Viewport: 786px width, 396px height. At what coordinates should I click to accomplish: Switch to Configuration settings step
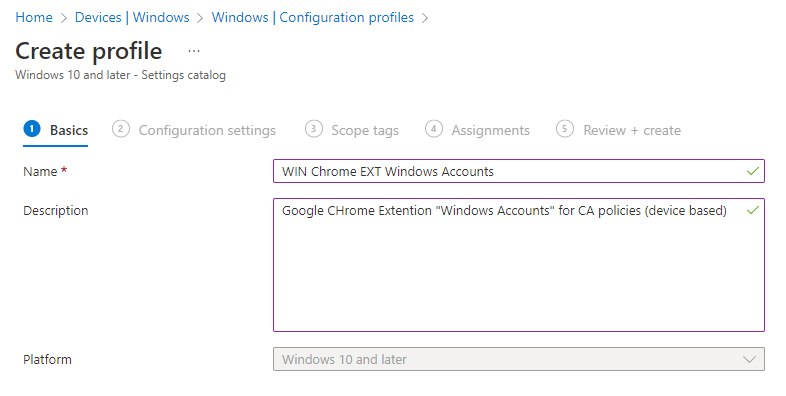point(194,130)
